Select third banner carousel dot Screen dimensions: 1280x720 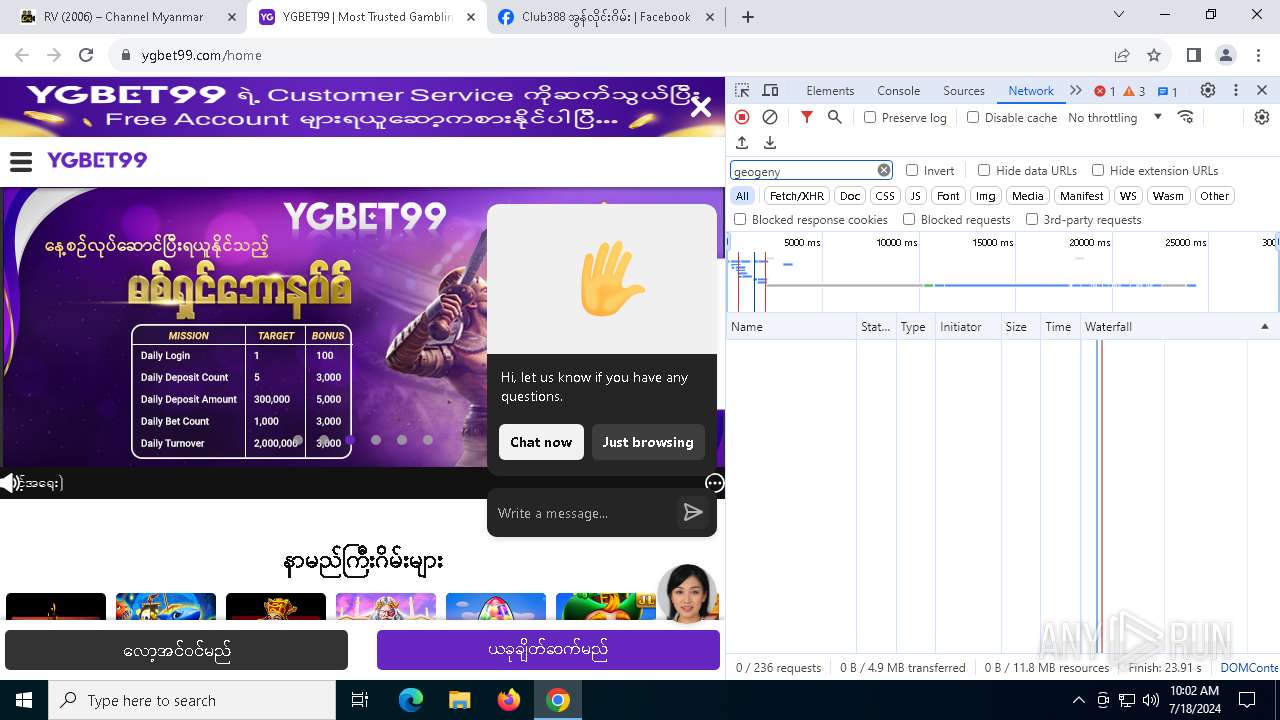(x=350, y=440)
